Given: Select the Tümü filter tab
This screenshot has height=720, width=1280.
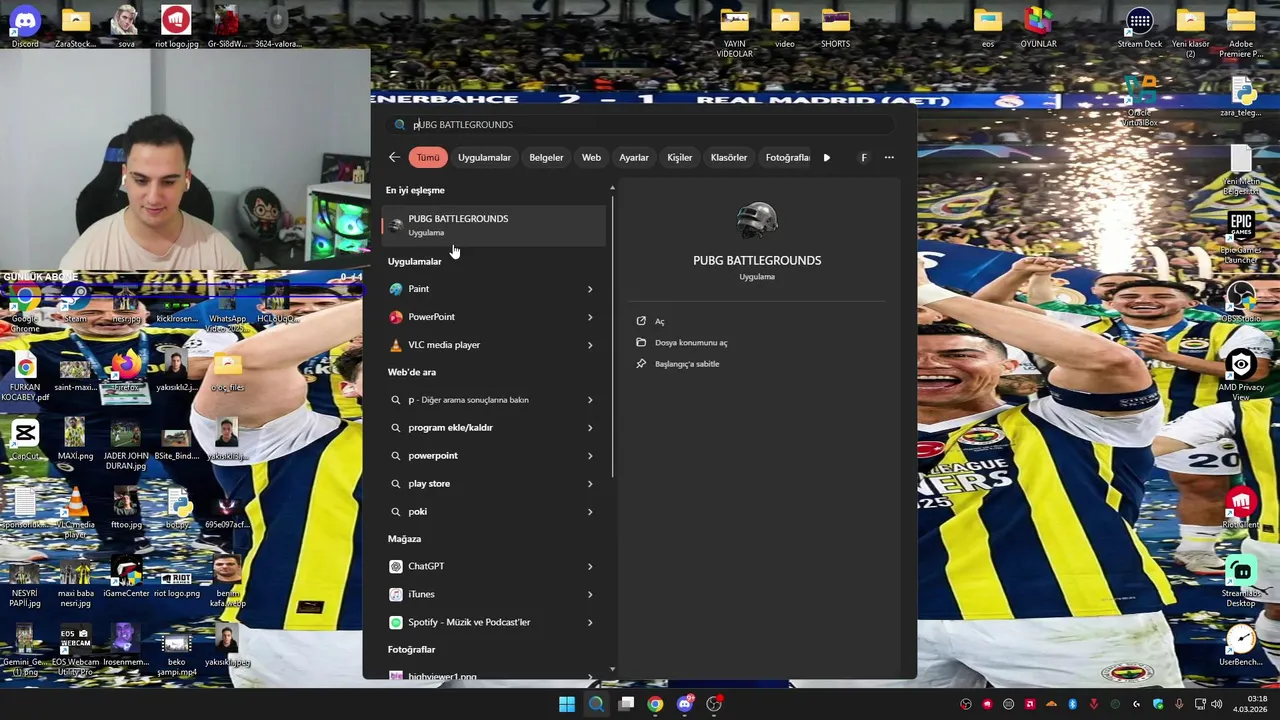Looking at the screenshot, I should (428, 157).
